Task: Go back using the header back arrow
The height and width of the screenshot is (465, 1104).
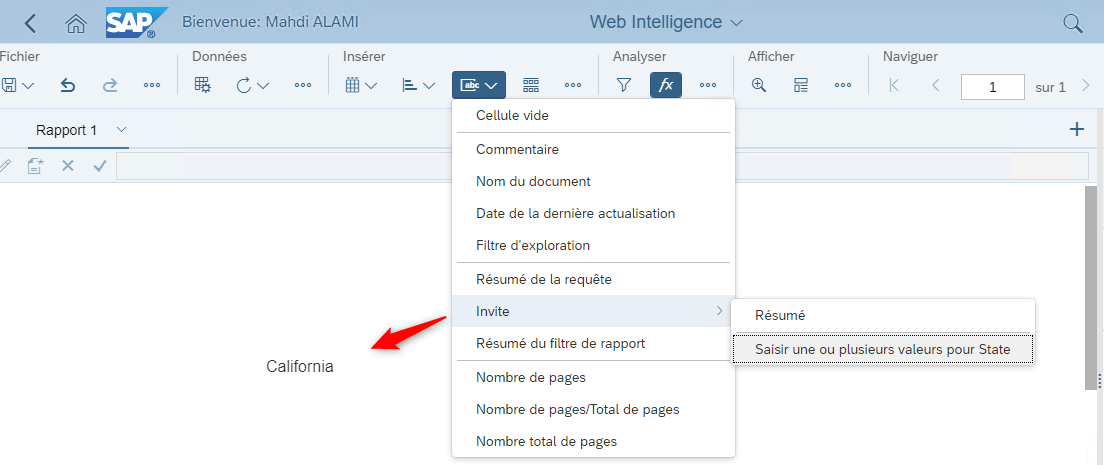Action: 30,23
